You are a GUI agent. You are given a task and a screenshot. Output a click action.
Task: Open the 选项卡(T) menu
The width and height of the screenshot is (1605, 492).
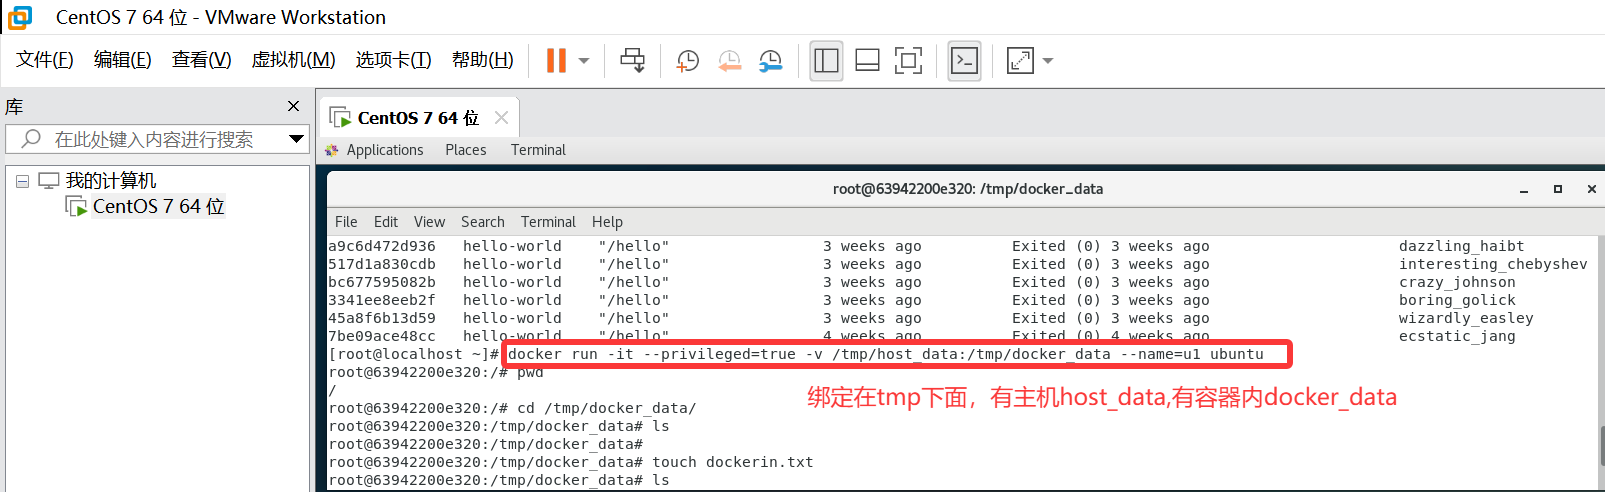[x=393, y=60]
